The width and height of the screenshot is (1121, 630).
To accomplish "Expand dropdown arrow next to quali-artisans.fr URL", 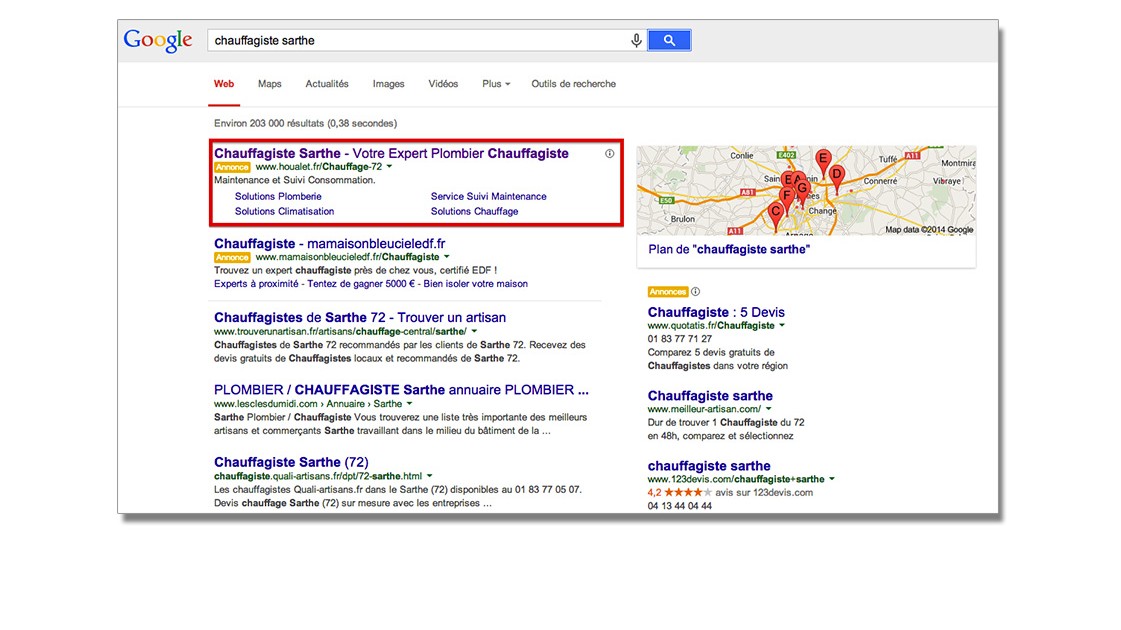I will coord(430,476).
